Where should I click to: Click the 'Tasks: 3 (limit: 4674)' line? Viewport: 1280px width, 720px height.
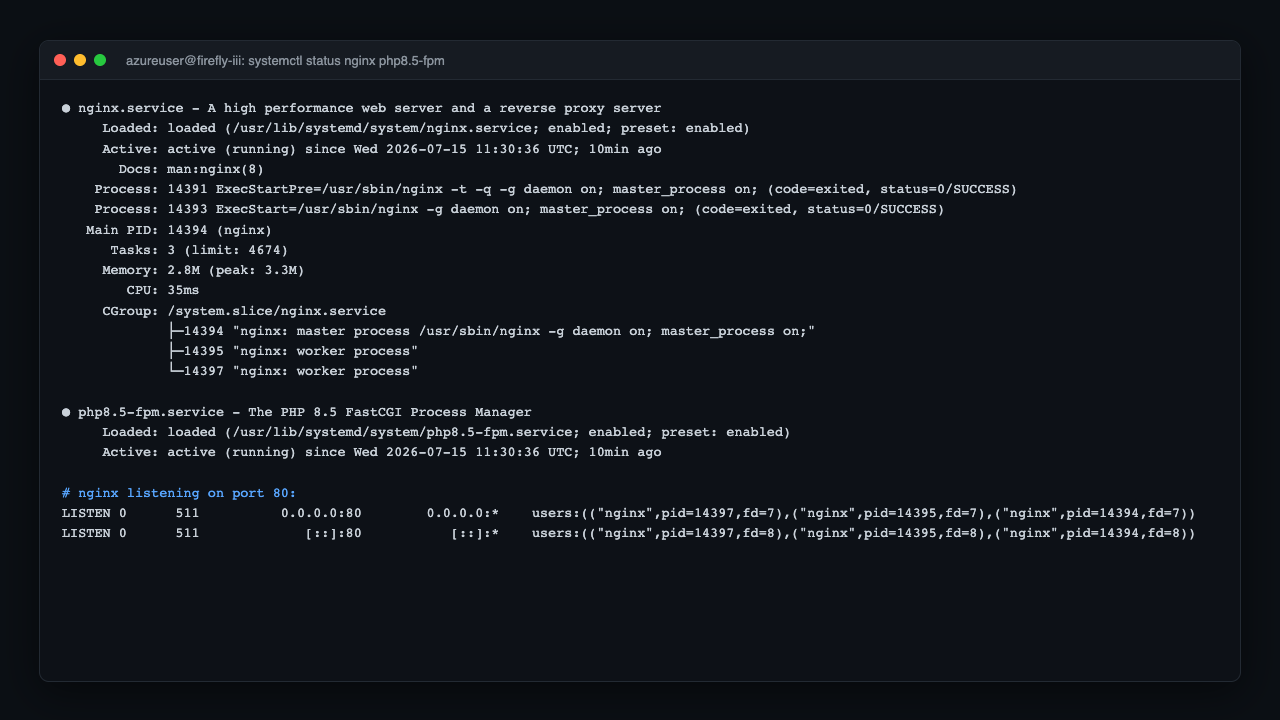tap(199, 250)
